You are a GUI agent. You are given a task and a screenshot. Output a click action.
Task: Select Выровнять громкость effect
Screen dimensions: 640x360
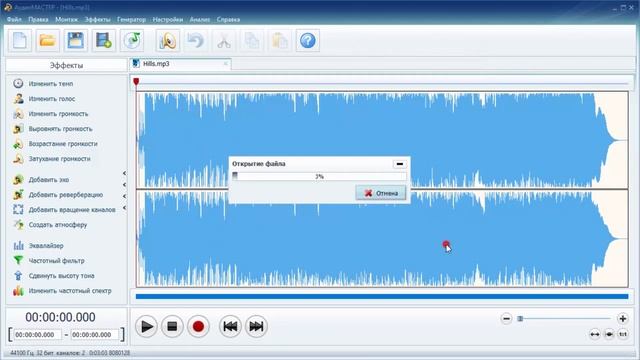(53, 129)
